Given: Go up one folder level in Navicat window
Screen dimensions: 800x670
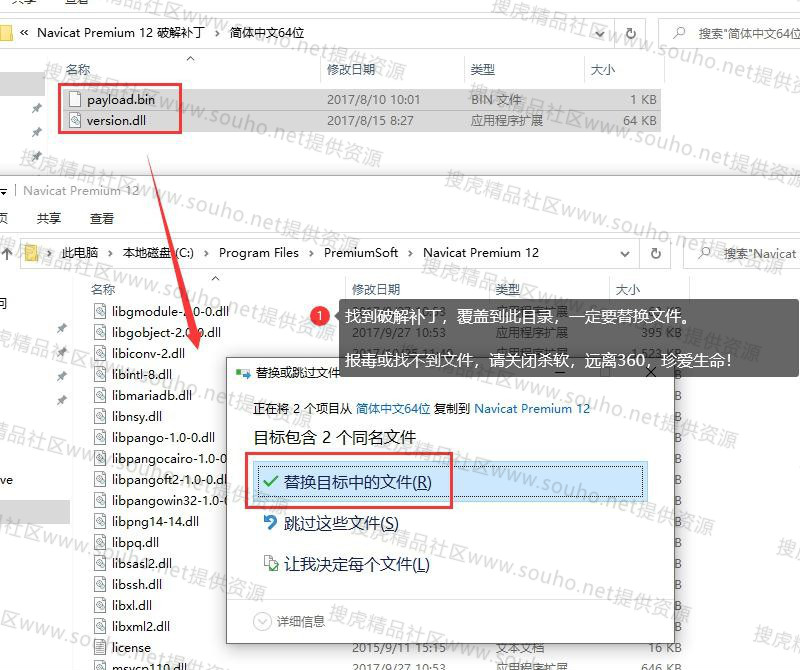Looking at the screenshot, I should (7, 254).
